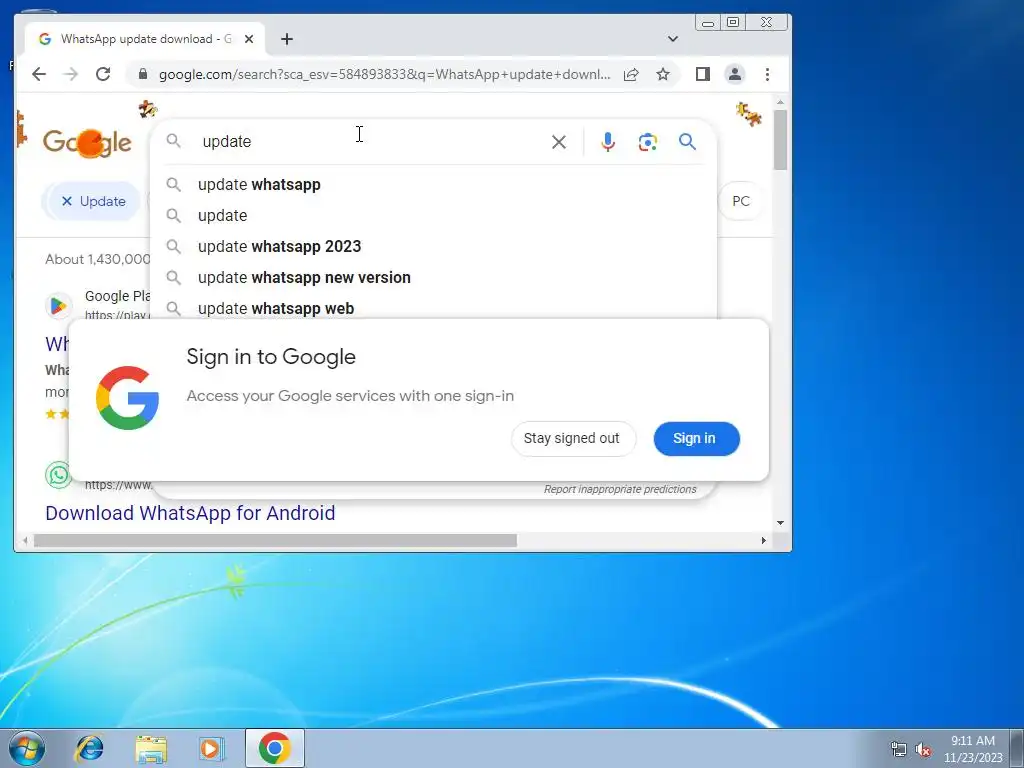Viewport: 1024px width, 768px height.
Task: Click the scroll down arrow
Action: [780, 523]
